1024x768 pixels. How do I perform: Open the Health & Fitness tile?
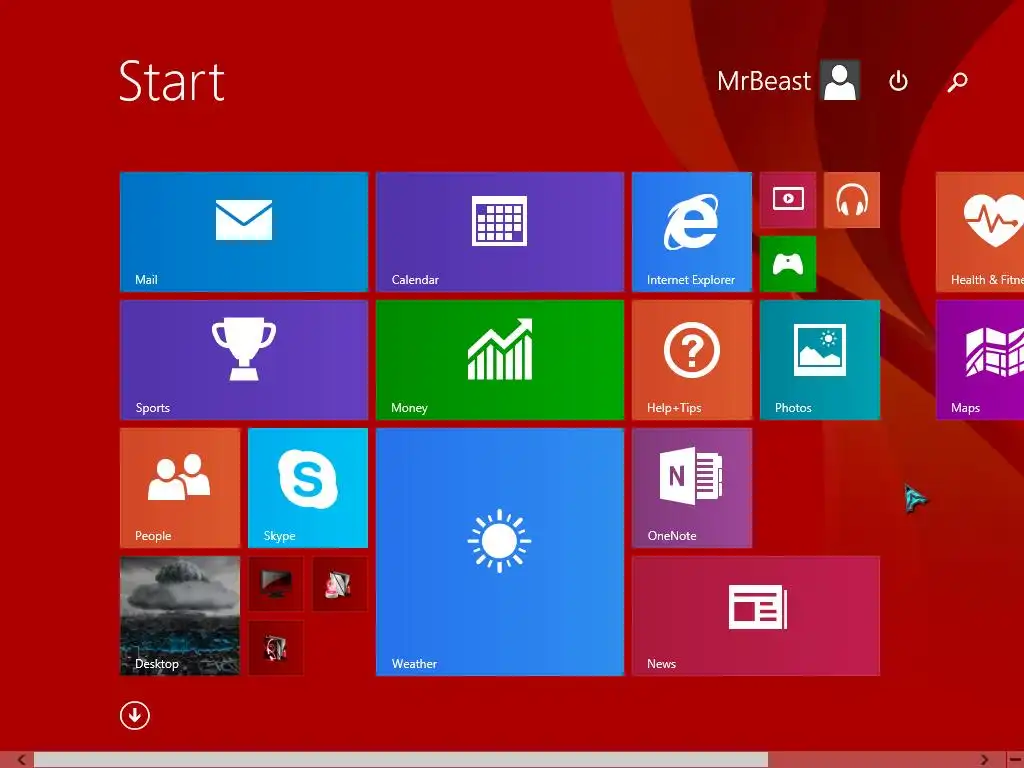(980, 232)
